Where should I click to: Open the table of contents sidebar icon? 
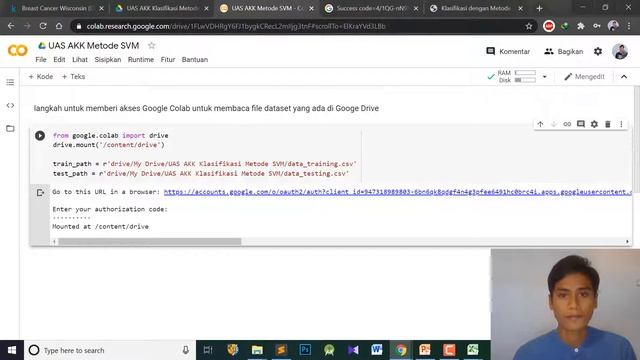pos(10,82)
